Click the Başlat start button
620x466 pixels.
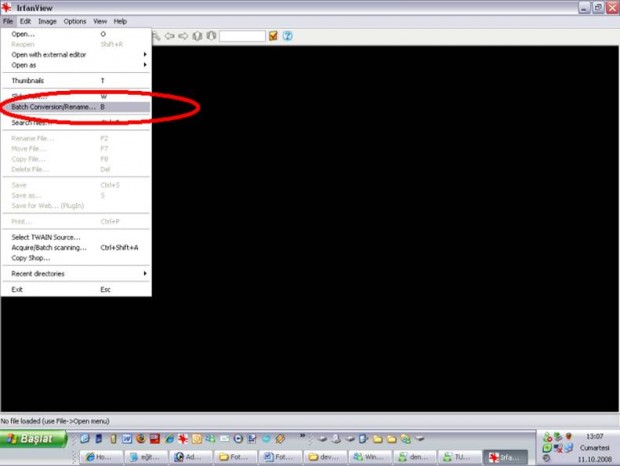click(34, 439)
